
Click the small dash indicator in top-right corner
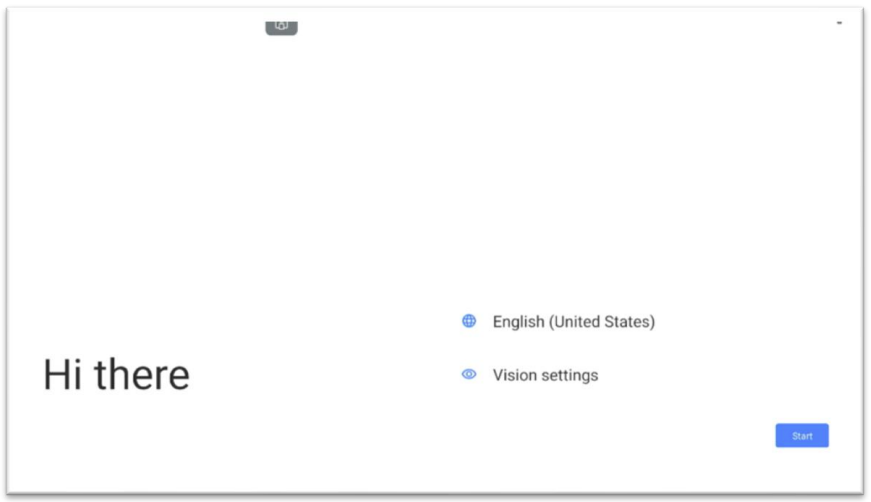(839, 23)
